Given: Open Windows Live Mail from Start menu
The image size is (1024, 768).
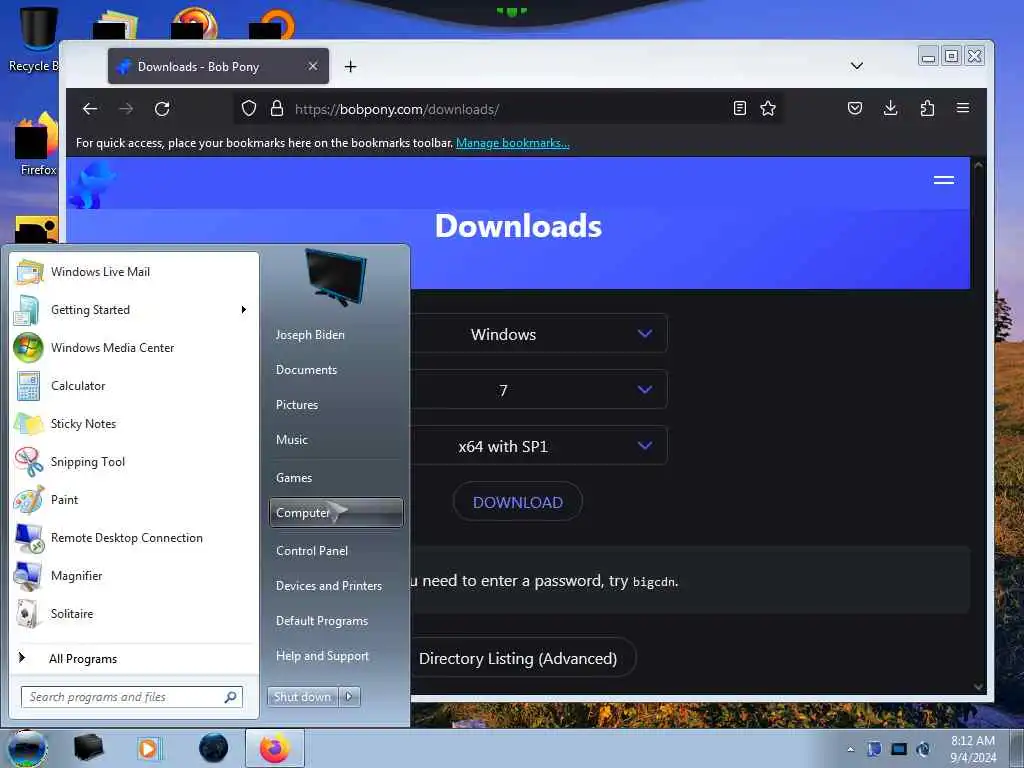Looking at the screenshot, I should click(x=135, y=272).
